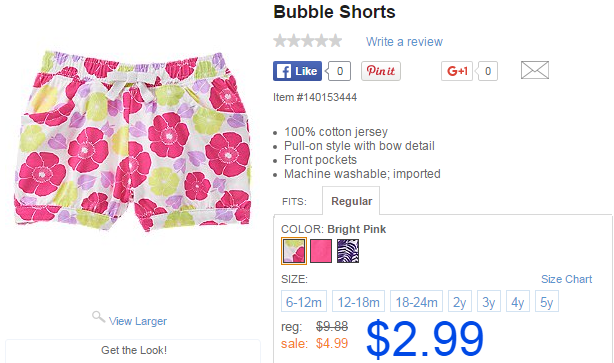614x363 pixels.
Task: Click the floral bubble shorts product image
Action: (x=132, y=141)
